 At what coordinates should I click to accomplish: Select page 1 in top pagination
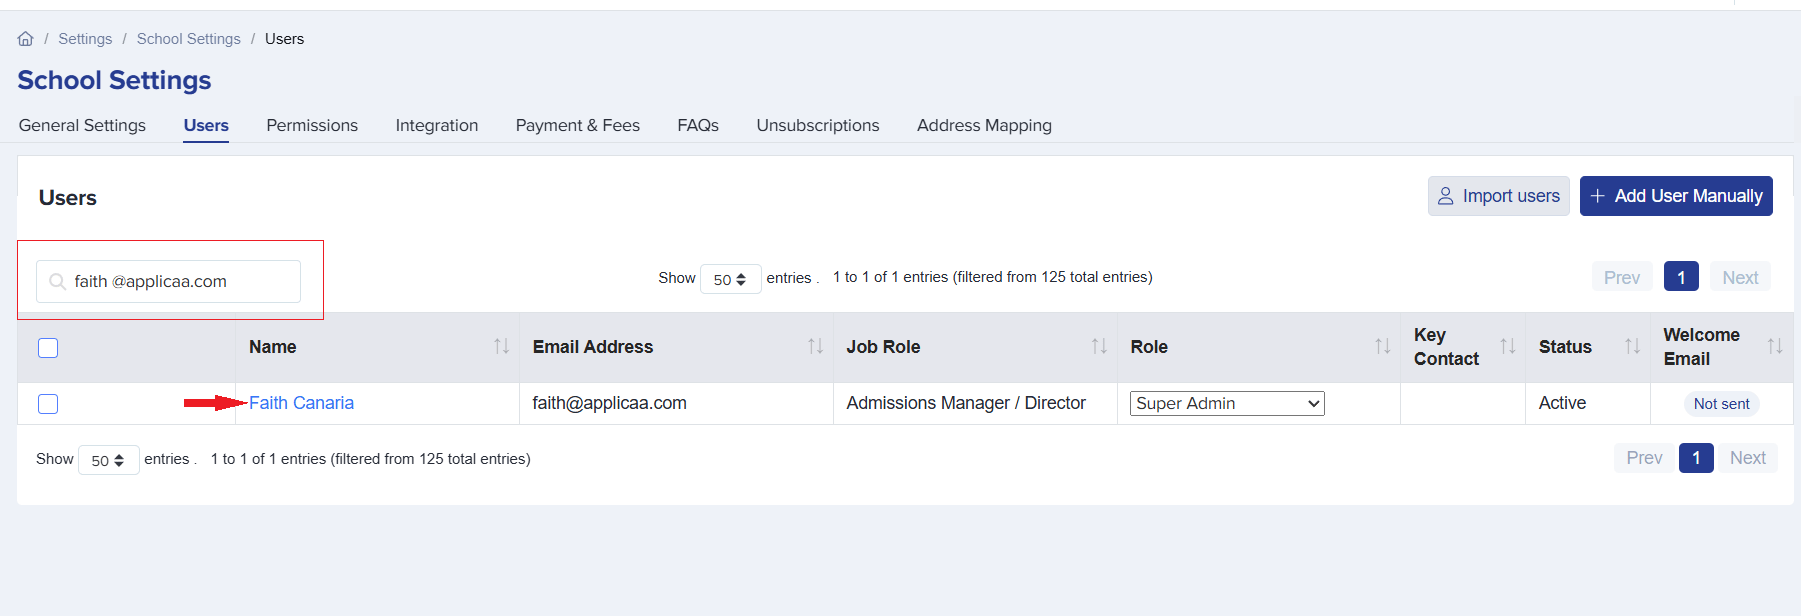pos(1681,277)
